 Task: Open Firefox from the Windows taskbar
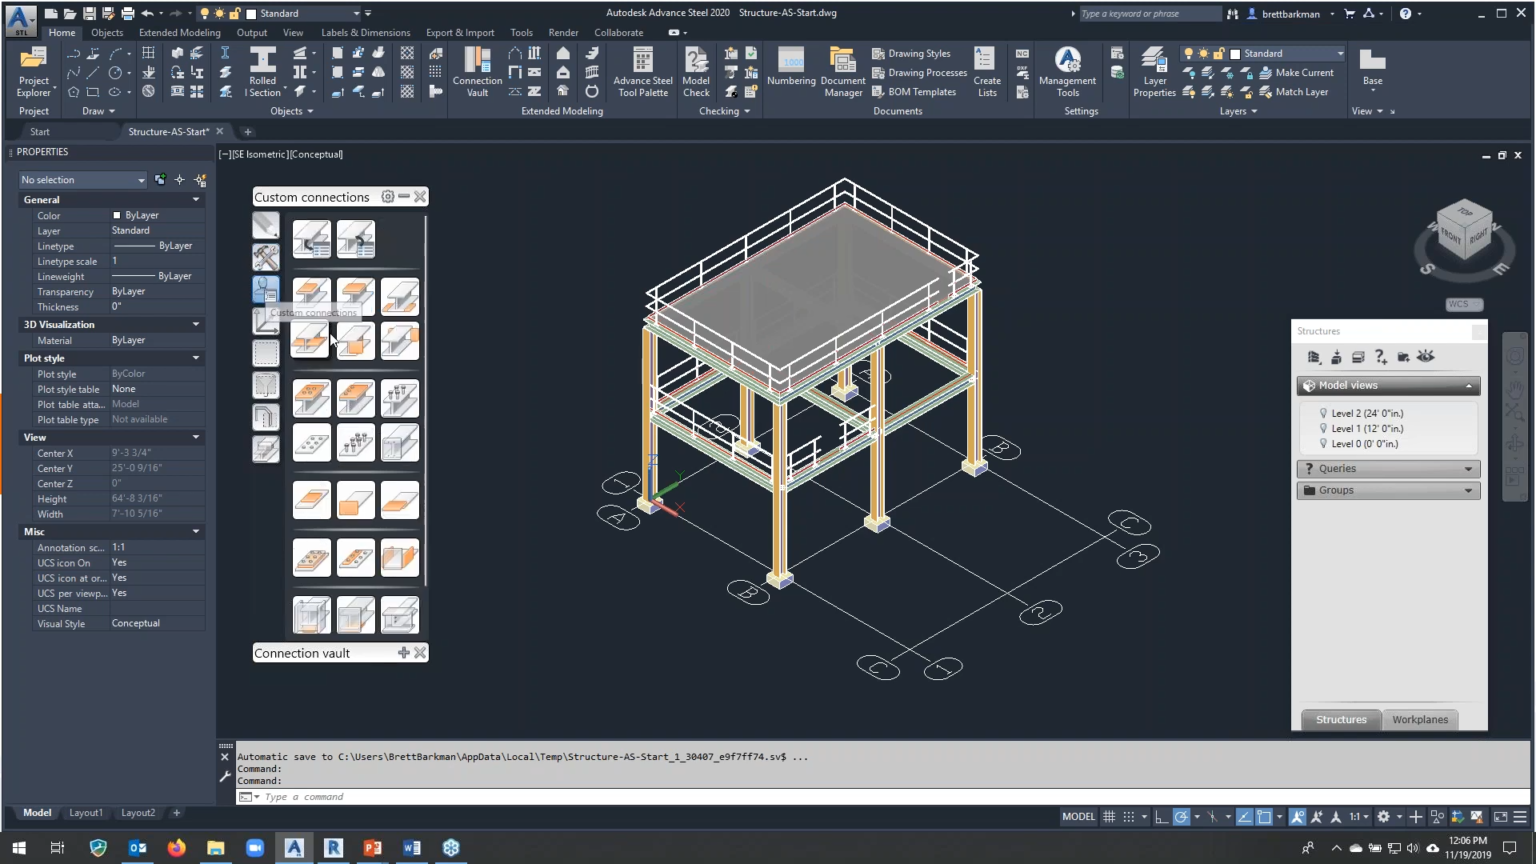(x=176, y=848)
